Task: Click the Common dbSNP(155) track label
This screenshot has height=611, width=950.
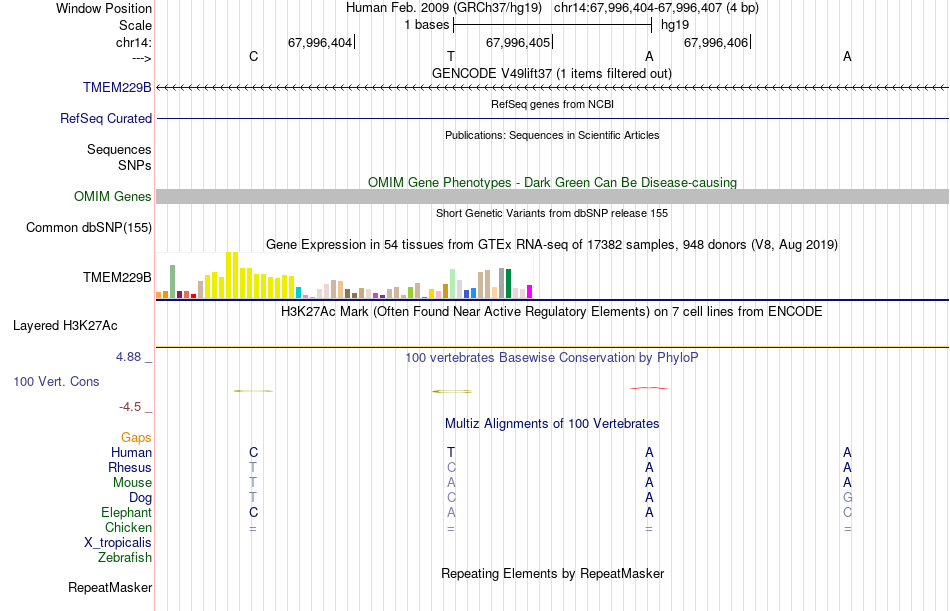Action: (x=88, y=227)
